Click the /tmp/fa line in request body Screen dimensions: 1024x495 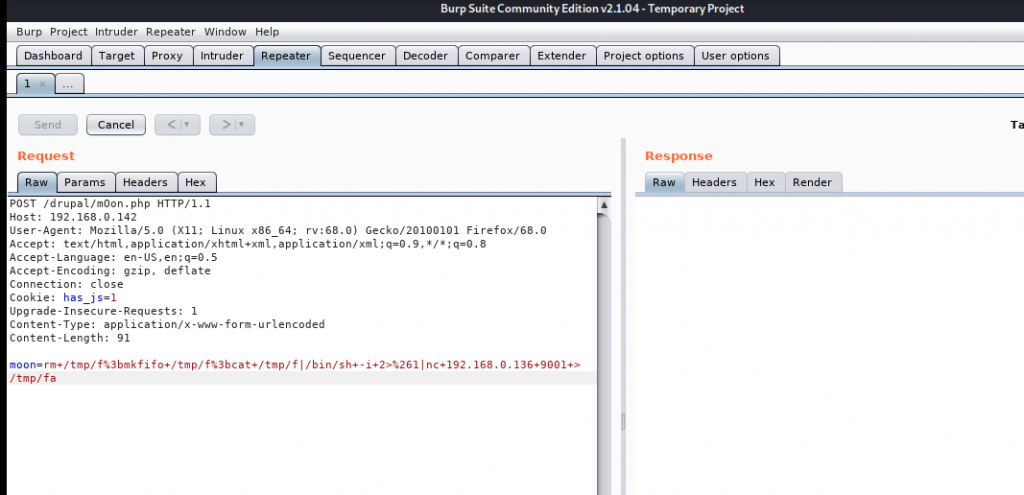tap(33, 378)
